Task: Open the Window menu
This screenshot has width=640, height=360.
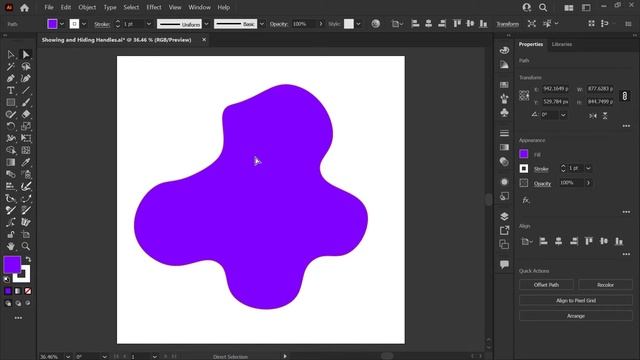Action: pyautogui.click(x=199, y=7)
